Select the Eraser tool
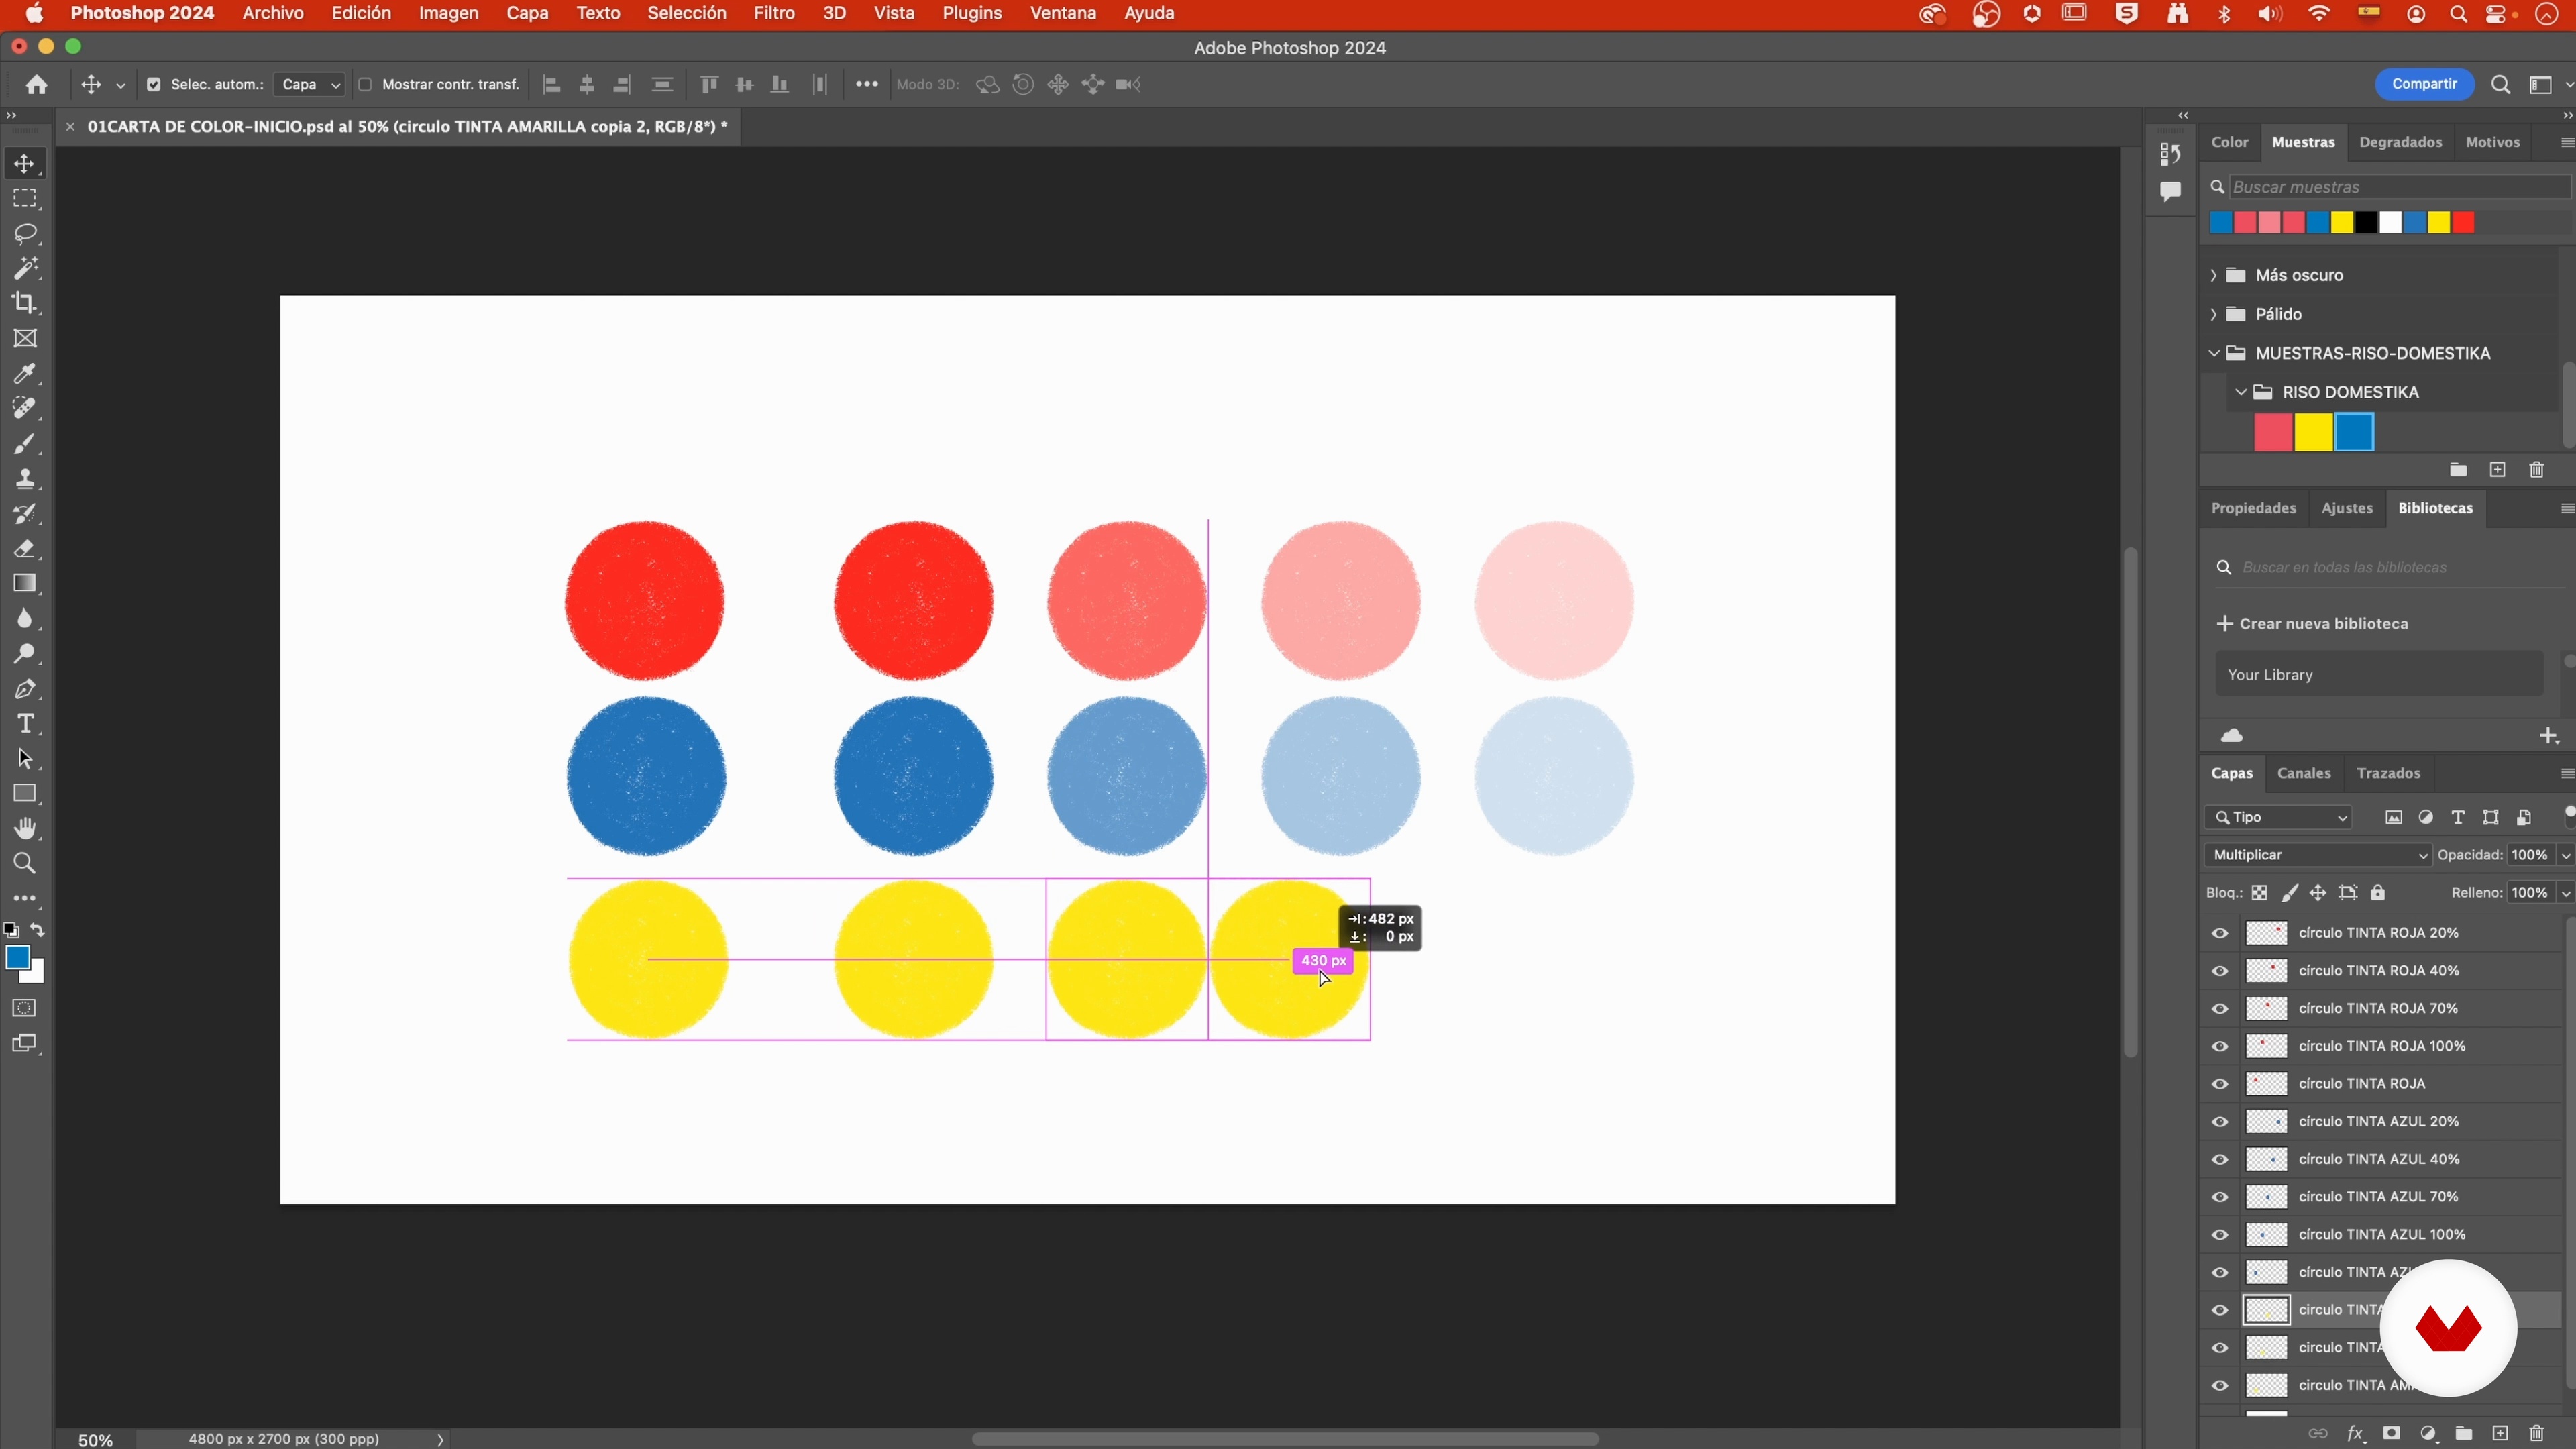The width and height of the screenshot is (2576, 1449). 25,549
